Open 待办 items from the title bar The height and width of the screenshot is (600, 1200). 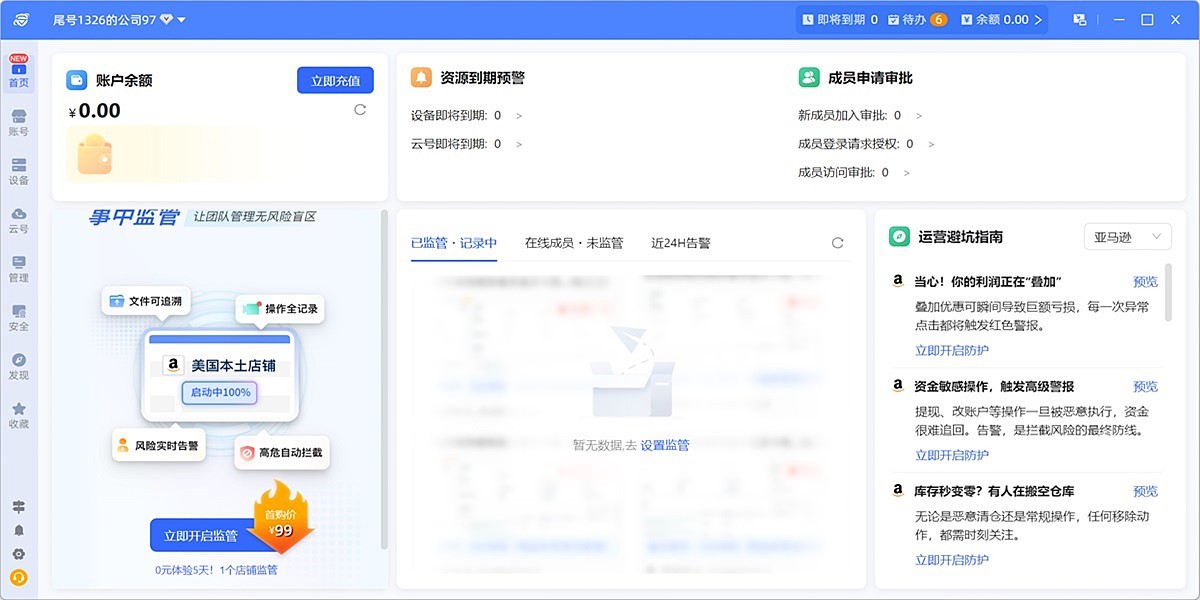tap(917, 18)
